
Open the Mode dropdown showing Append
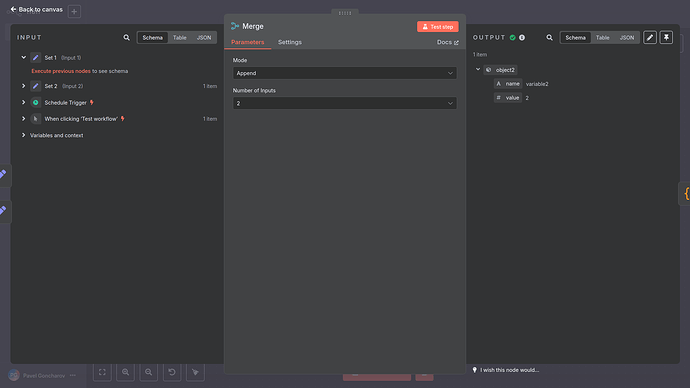coord(345,73)
